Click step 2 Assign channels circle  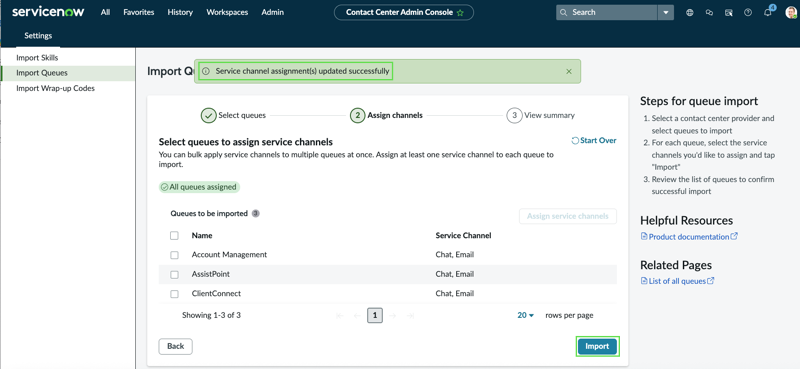(x=357, y=115)
